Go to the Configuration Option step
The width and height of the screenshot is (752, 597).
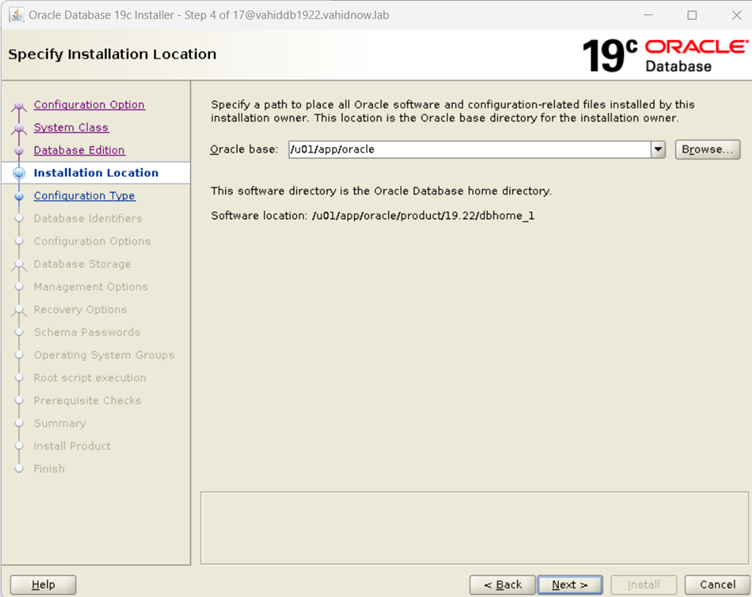pyautogui.click(x=89, y=105)
